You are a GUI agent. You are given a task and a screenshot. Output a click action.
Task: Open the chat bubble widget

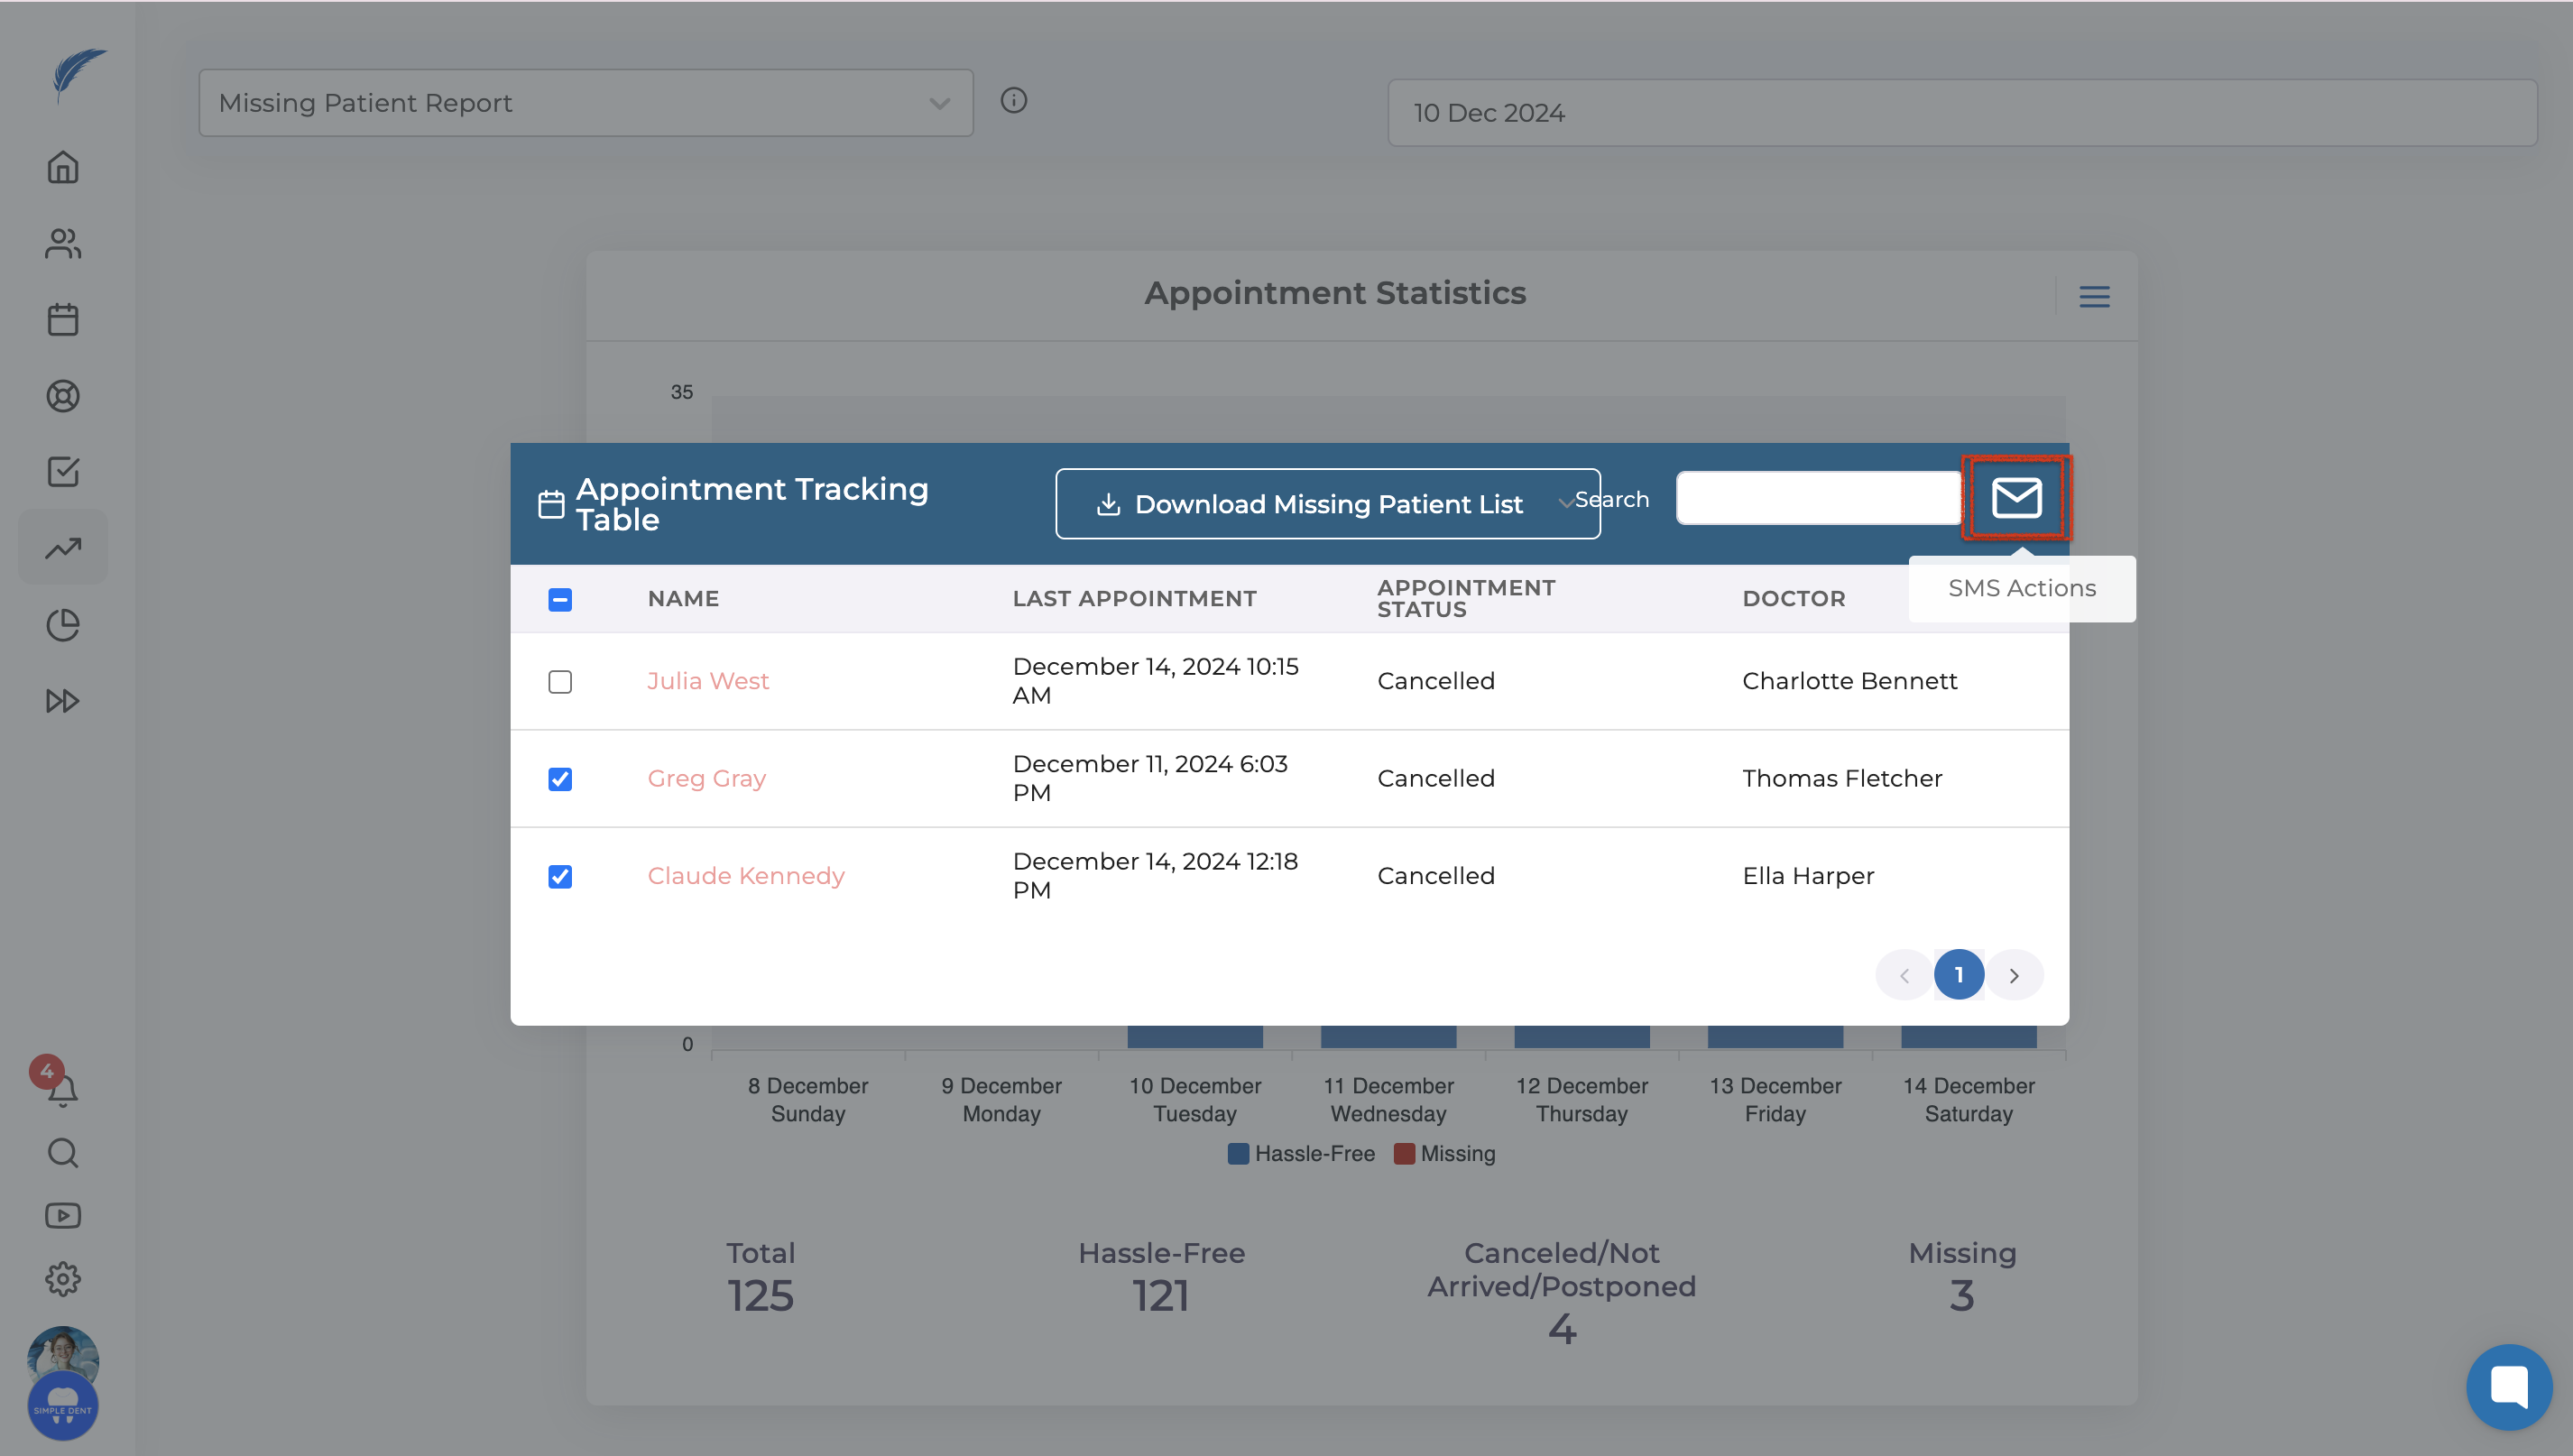coord(2508,1386)
